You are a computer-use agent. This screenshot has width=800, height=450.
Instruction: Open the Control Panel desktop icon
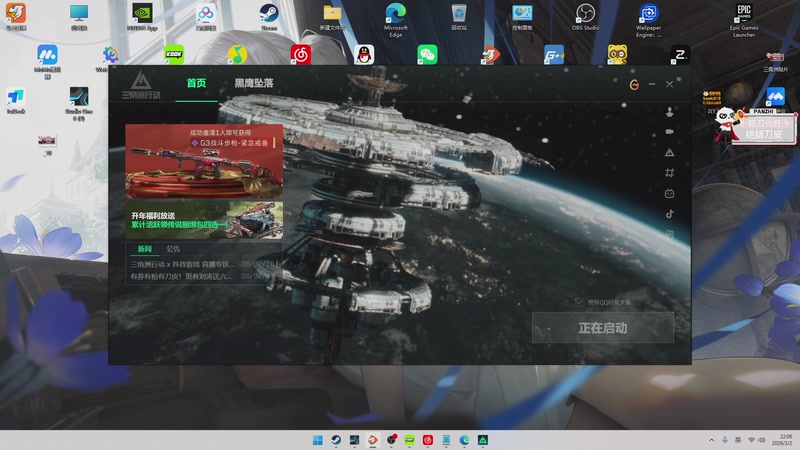[522, 17]
